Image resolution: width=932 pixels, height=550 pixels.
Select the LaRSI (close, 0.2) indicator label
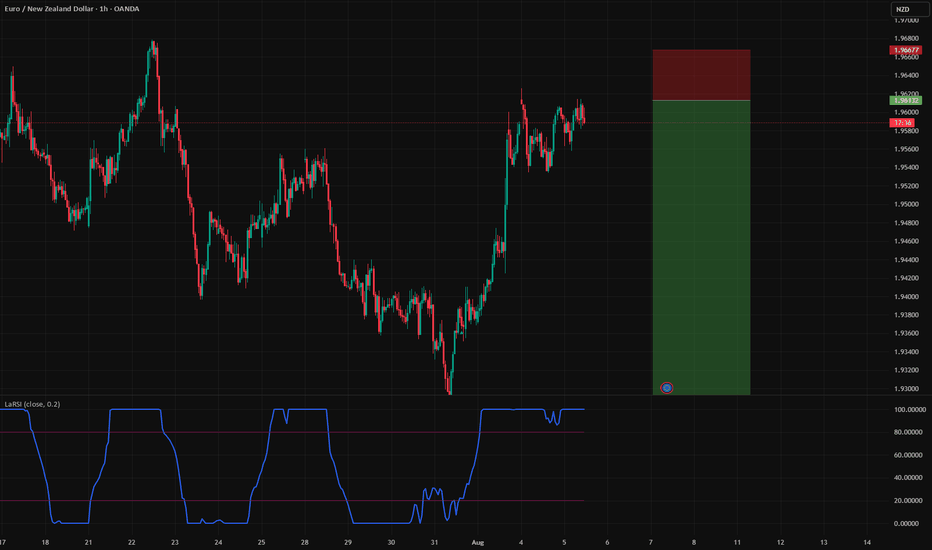pyautogui.click(x=32, y=404)
